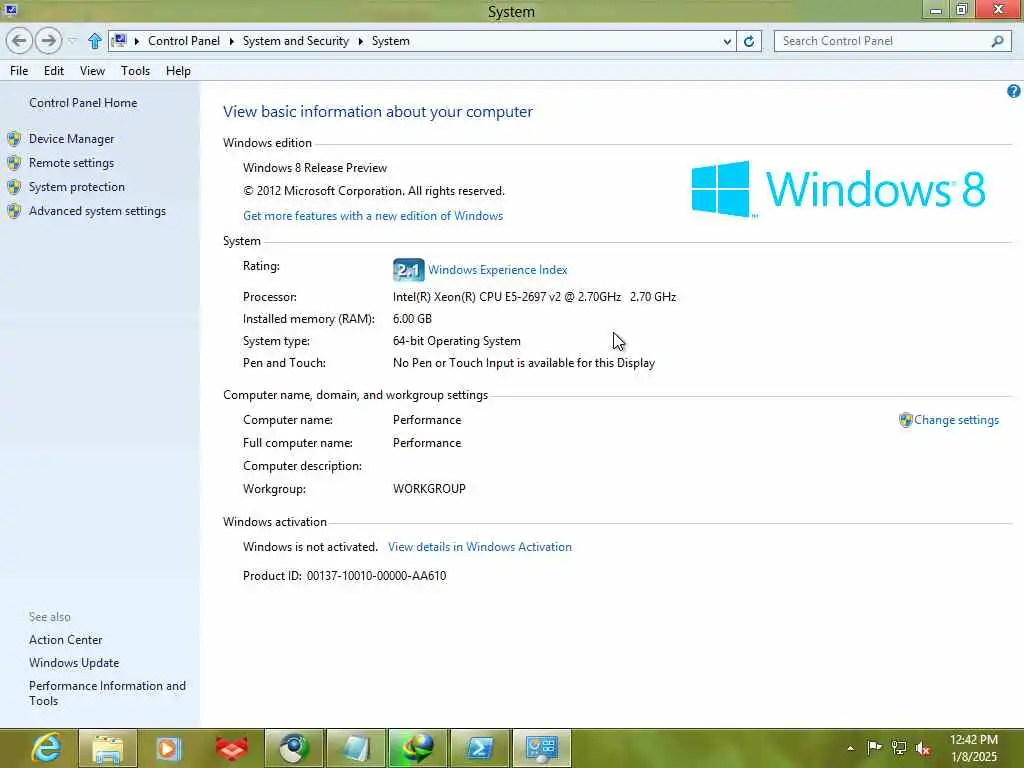Open the Chromium browser taskbar icon
This screenshot has height=768, width=1024.
pyautogui.click(x=294, y=748)
